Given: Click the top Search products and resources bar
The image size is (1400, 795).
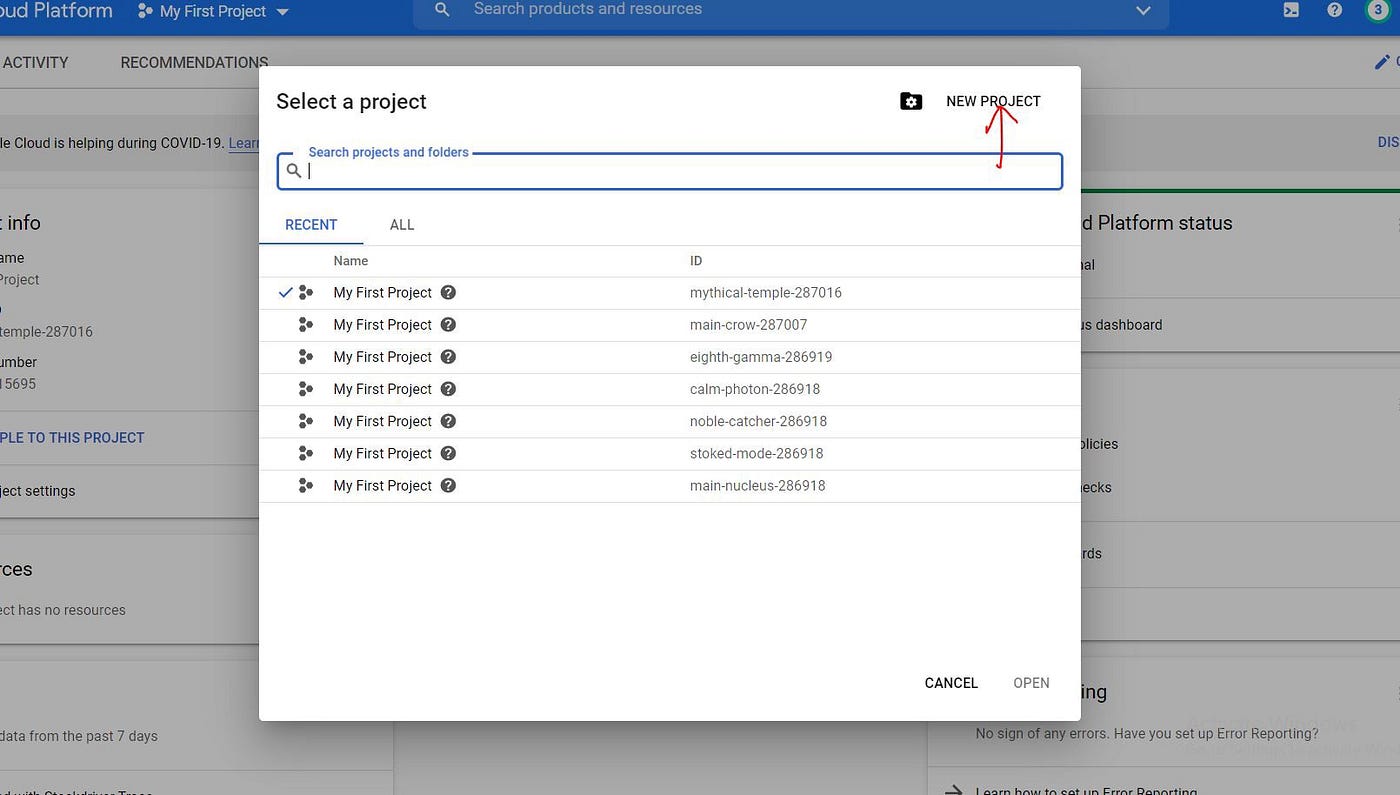Looking at the screenshot, I should coord(790,10).
